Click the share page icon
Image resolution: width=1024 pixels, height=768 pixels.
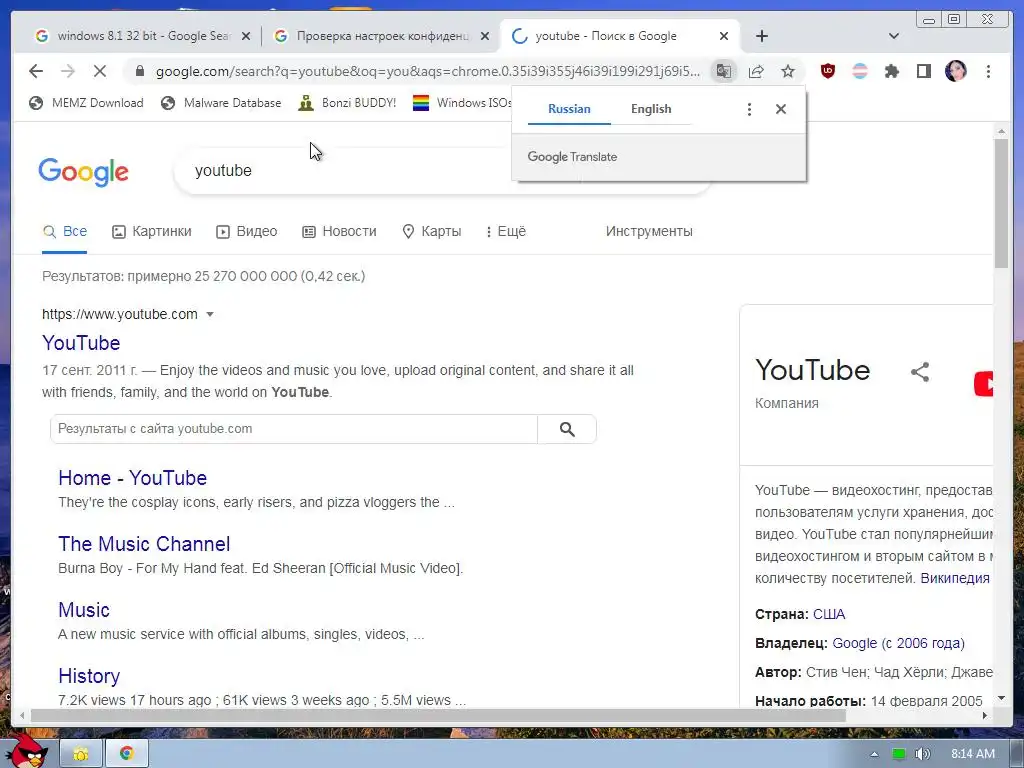(x=756, y=71)
